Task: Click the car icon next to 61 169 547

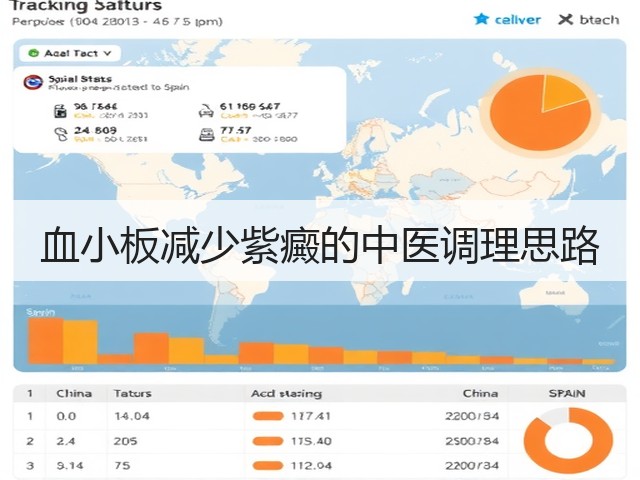Action: click(206, 111)
